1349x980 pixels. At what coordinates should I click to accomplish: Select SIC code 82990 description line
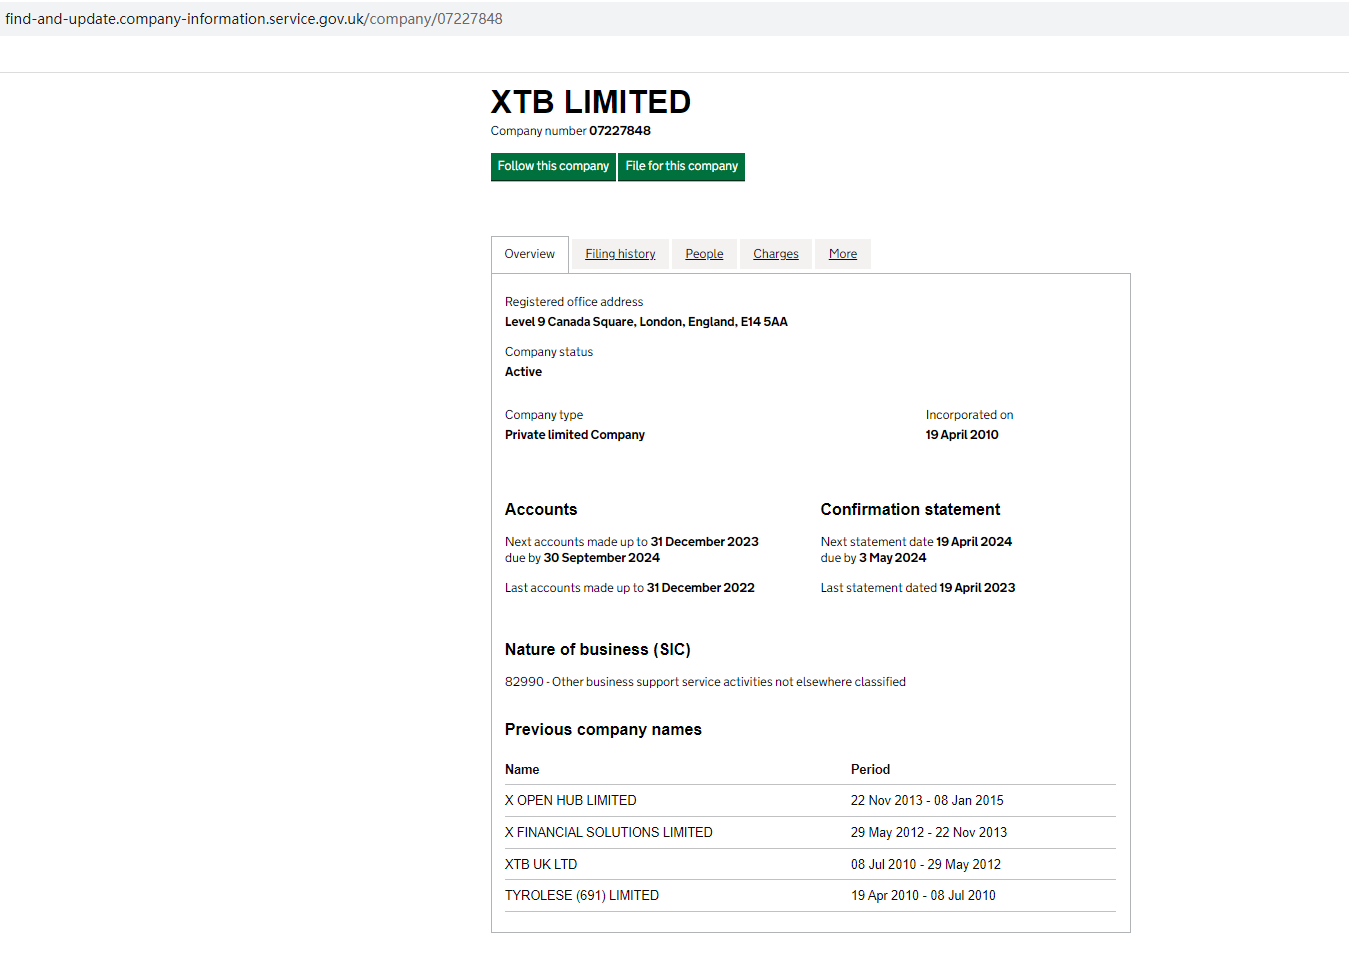coord(705,682)
